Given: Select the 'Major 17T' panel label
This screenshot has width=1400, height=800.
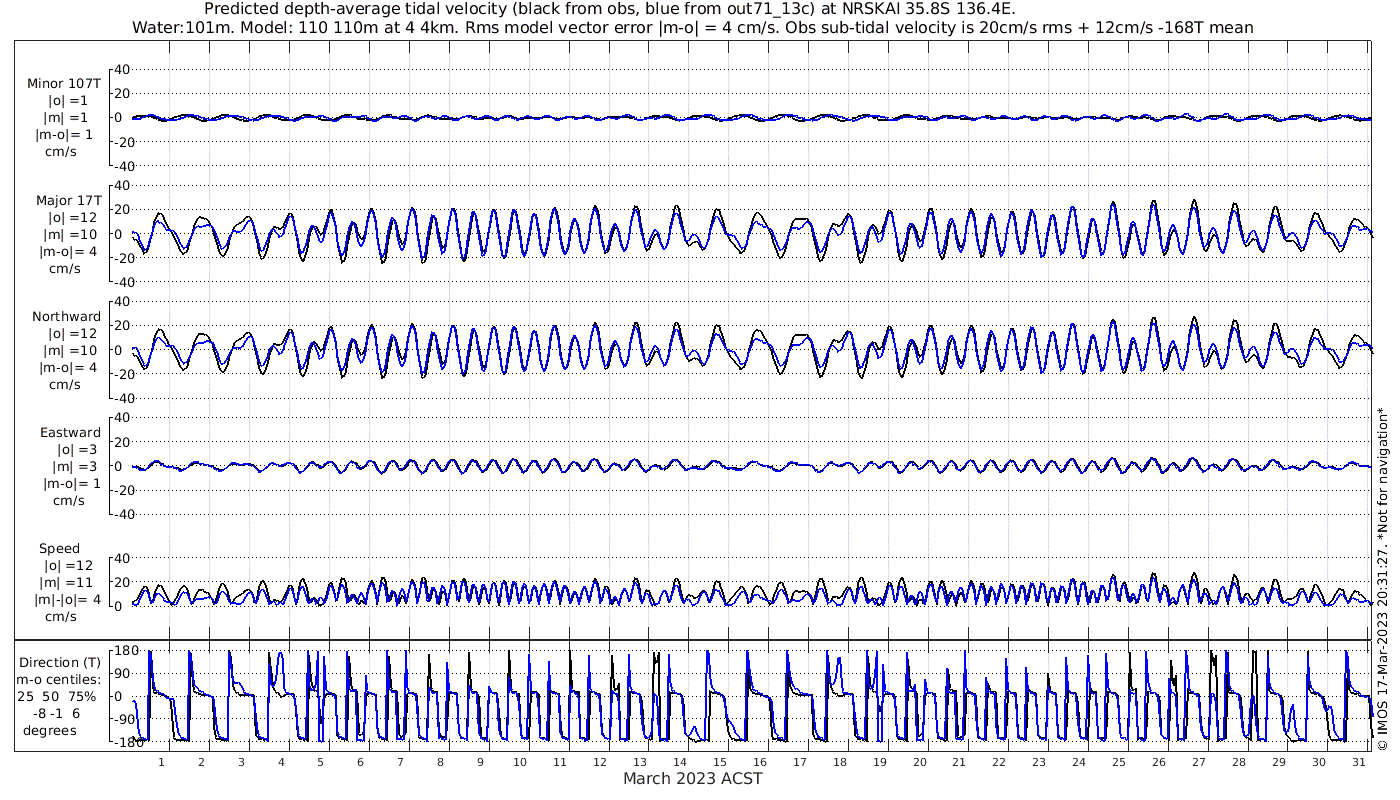Looking at the screenshot, I should click(x=65, y=200).
